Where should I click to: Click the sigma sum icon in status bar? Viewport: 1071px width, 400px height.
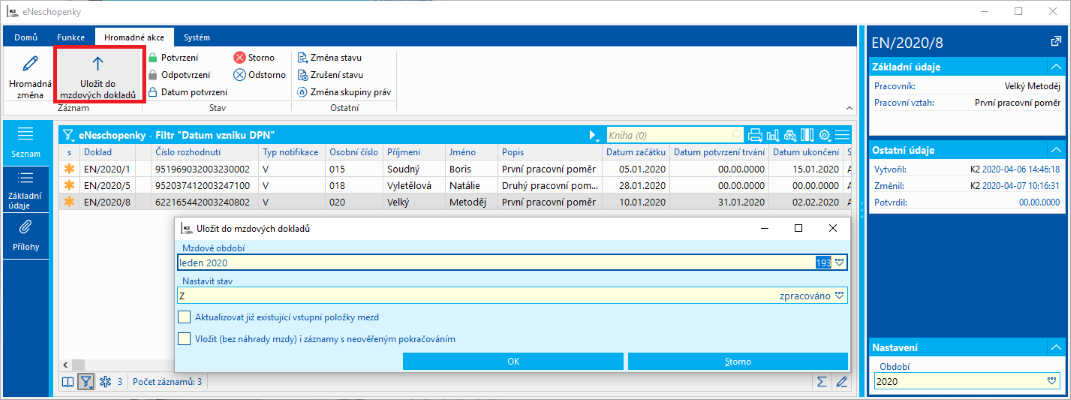pos(823,382)
